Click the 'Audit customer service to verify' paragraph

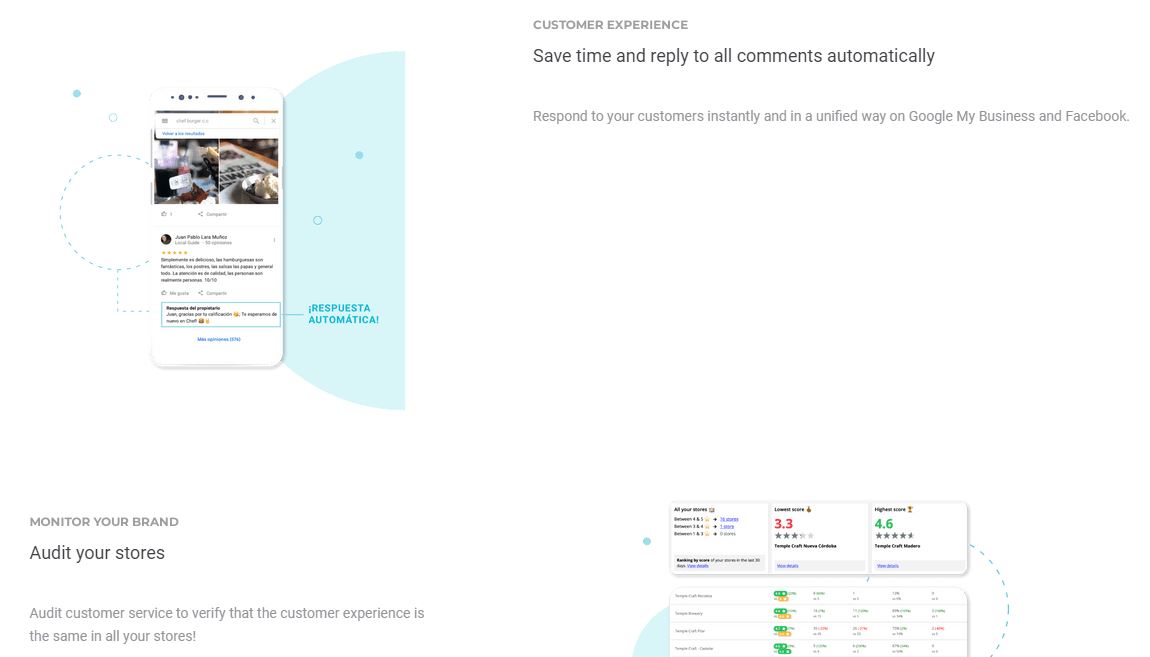tap(227, 624)
